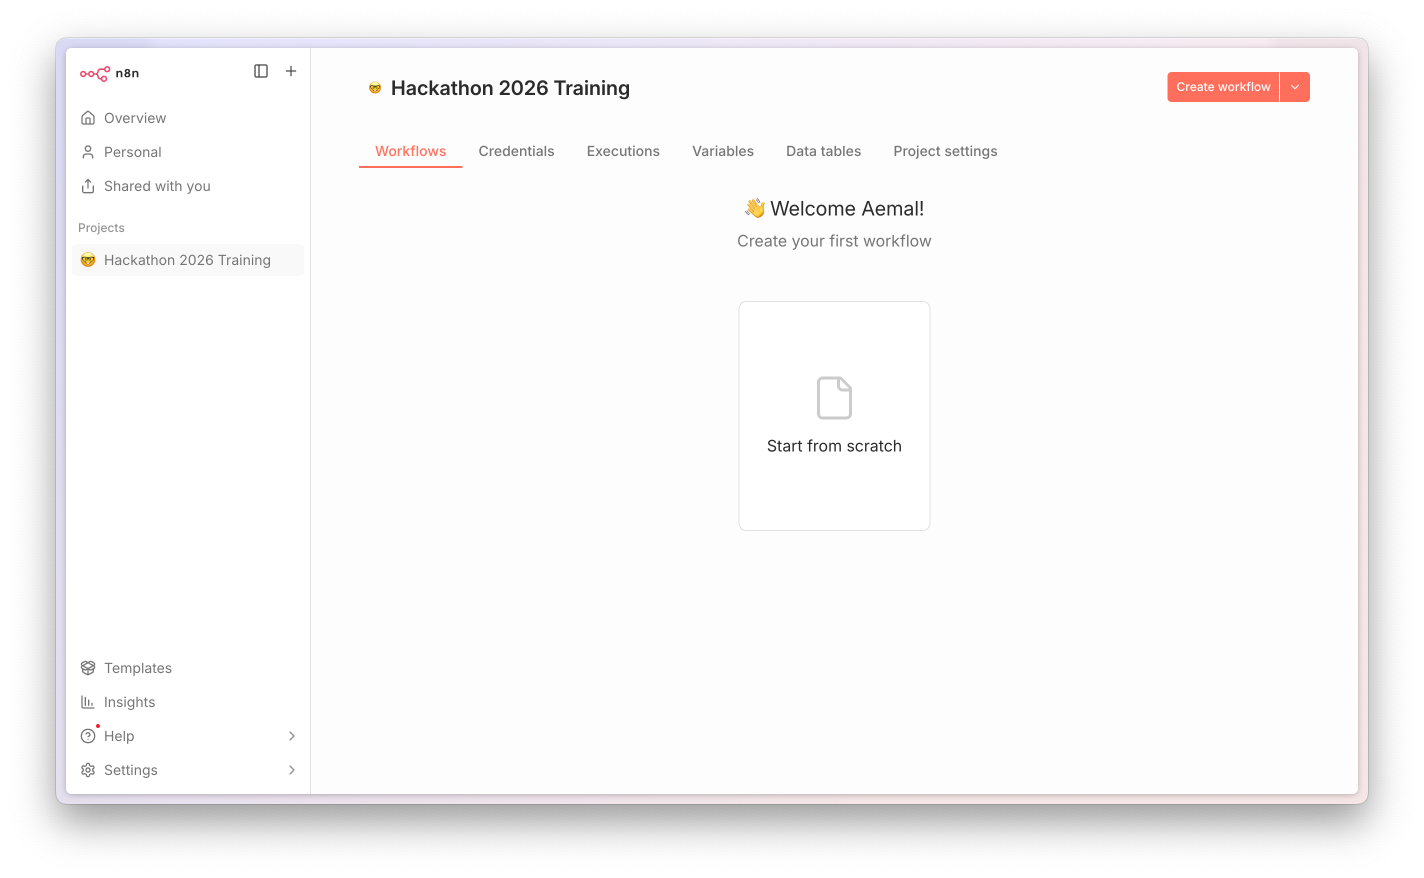The height and width of the screenshot is (878, 1424).
Task: Click the n8n logo icon
Action: tap(95, 73)
